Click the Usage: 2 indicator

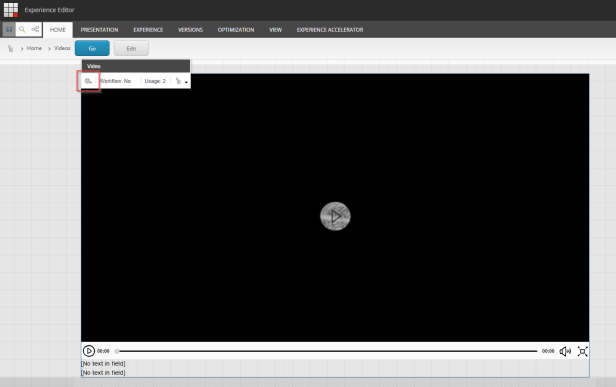155,81
